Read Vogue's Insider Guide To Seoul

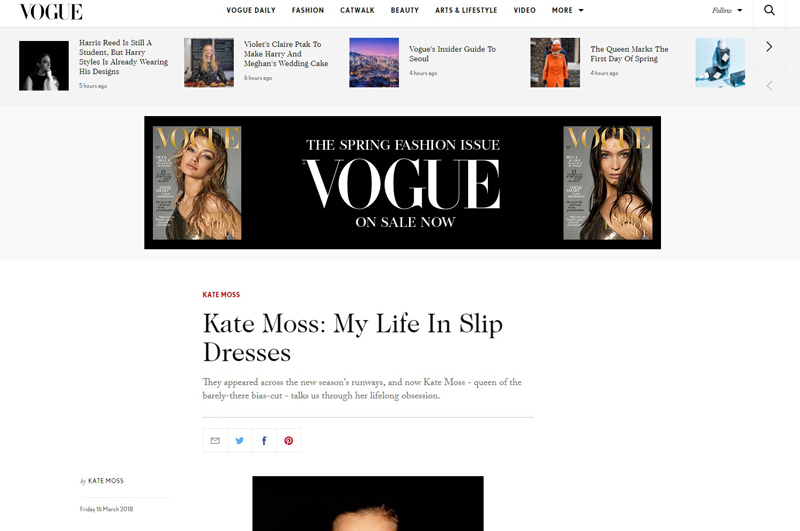(452, 54)
